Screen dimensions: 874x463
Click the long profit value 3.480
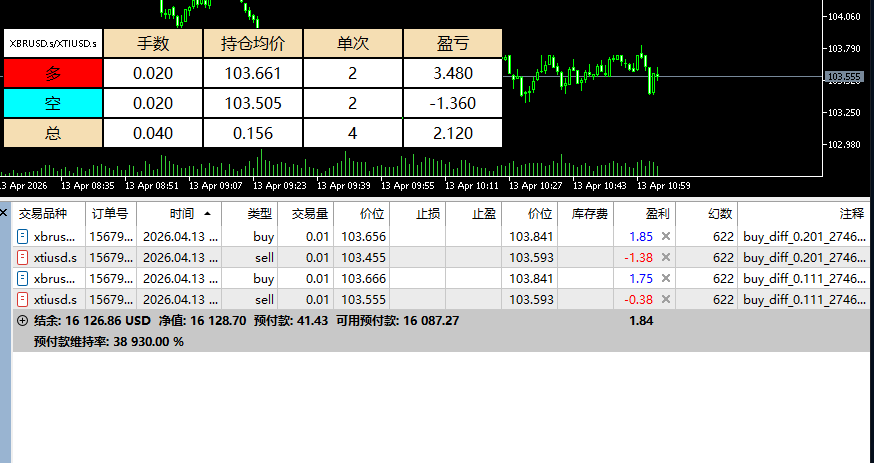point(453,74)
